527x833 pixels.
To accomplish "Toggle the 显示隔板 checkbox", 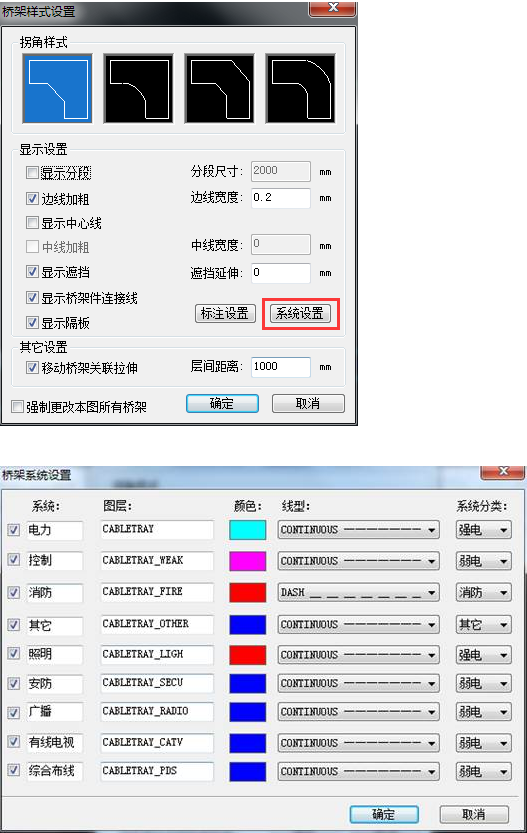I will (32, 322).
